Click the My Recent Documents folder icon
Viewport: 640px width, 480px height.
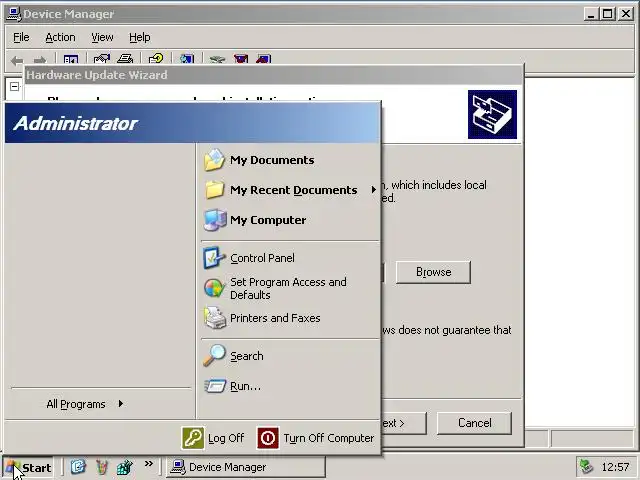click(x=215, y=190)
